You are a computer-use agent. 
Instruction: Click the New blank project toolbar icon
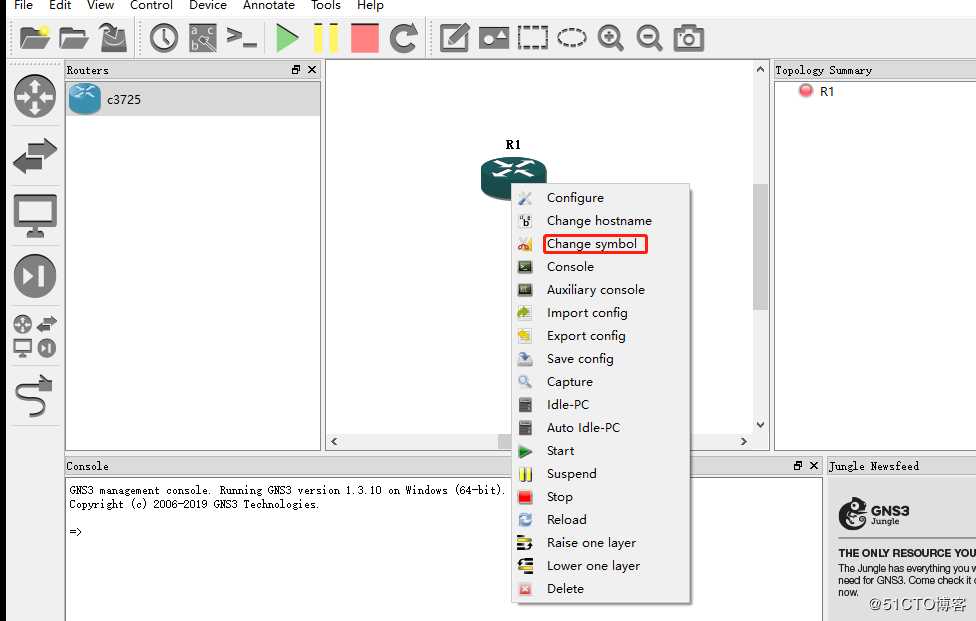[35, 38]
